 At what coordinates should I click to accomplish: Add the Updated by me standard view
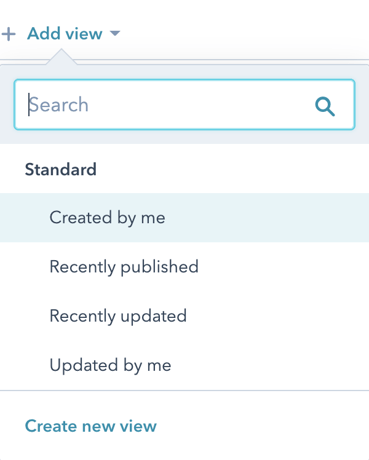click(184, 365)
